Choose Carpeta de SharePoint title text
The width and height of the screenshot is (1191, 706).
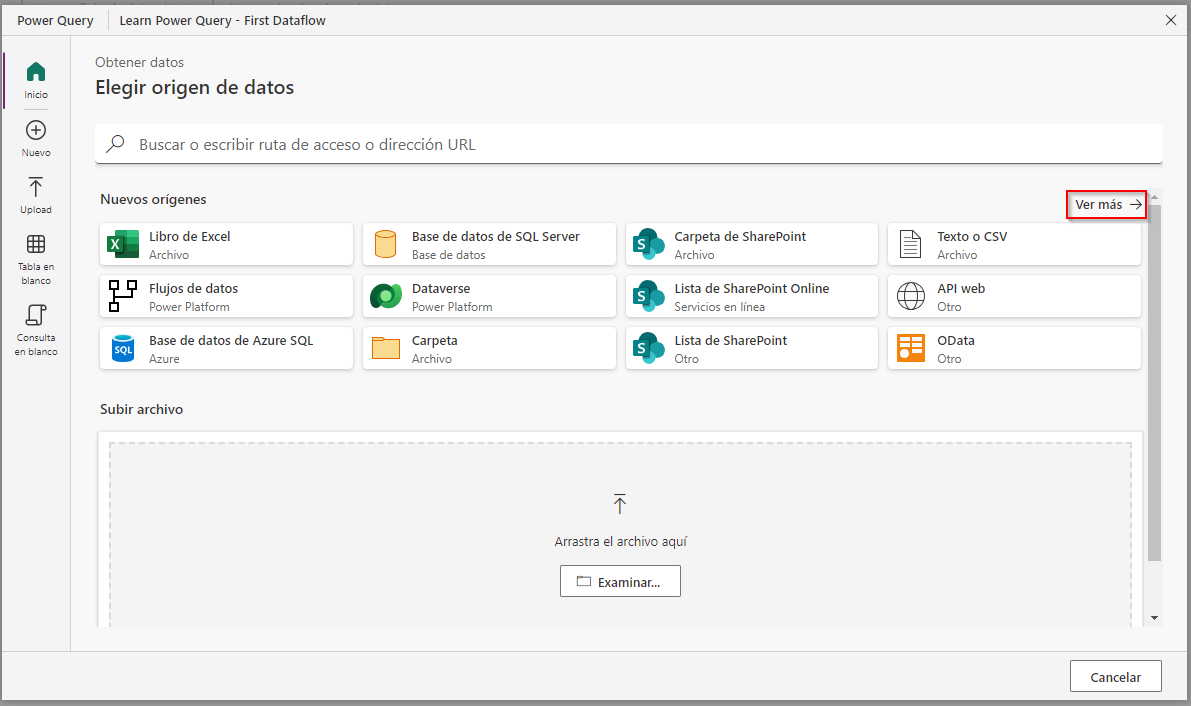tap(740, 236)
